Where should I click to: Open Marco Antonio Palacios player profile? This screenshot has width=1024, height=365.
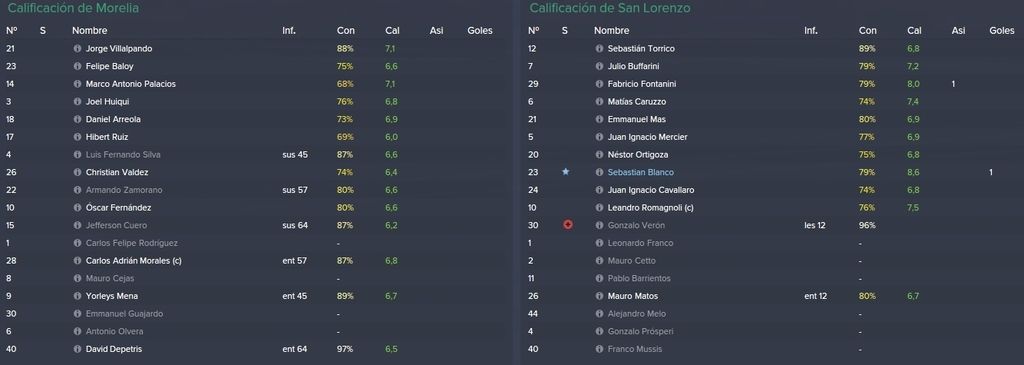131,84
